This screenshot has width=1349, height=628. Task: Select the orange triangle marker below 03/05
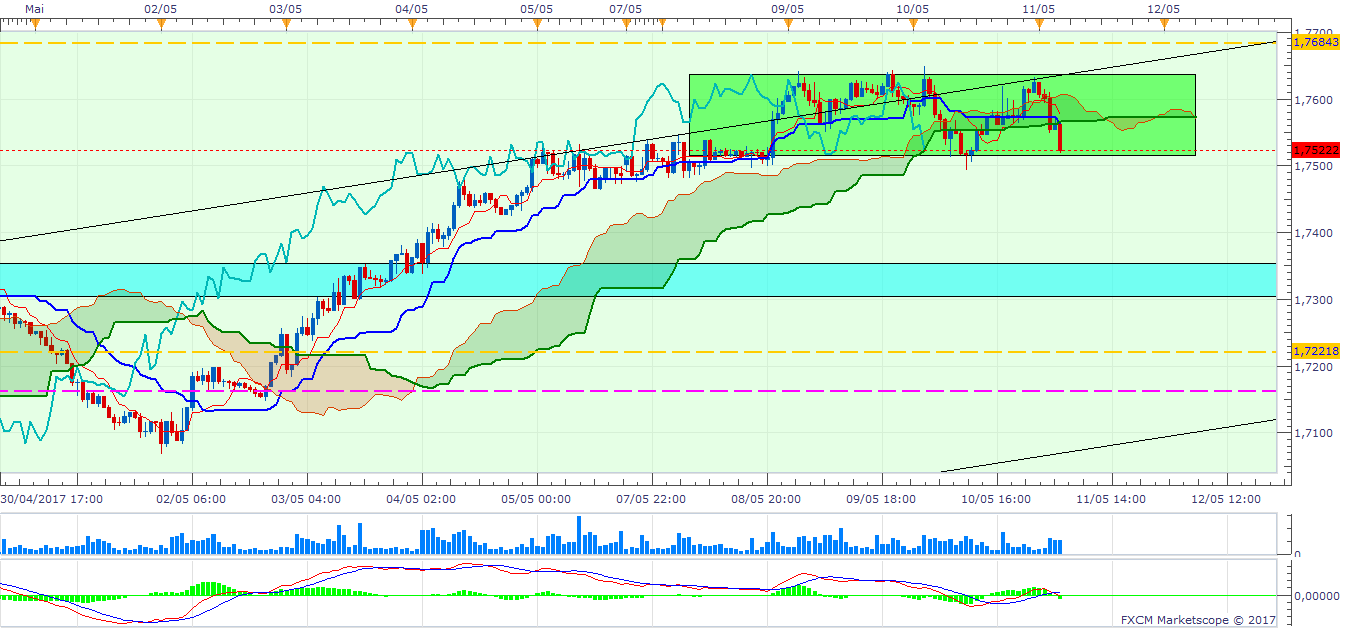(x=286, y=25)
